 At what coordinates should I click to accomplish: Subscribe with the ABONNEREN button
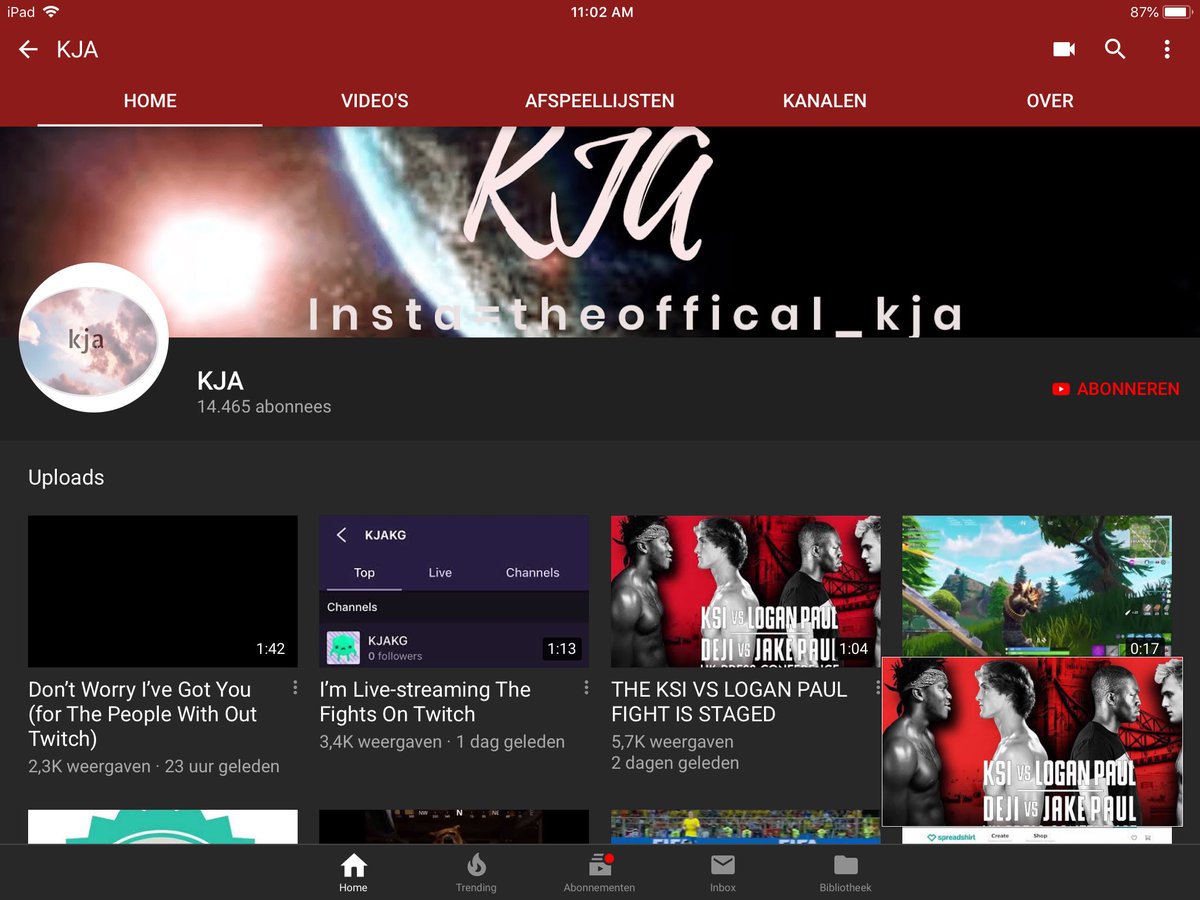coord(1116,389)
